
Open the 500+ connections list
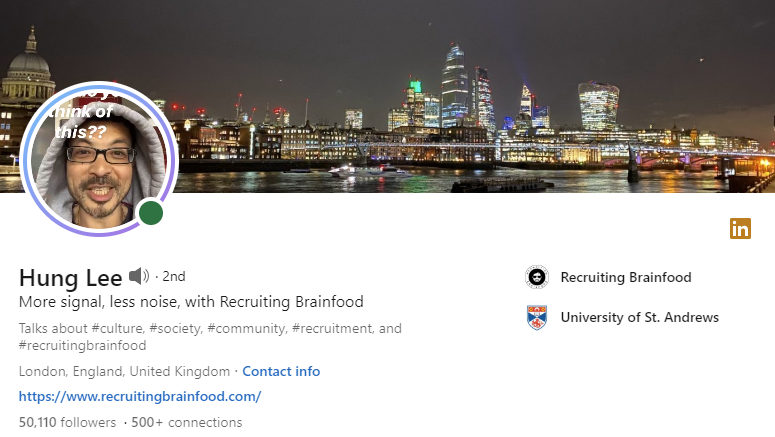187,422
